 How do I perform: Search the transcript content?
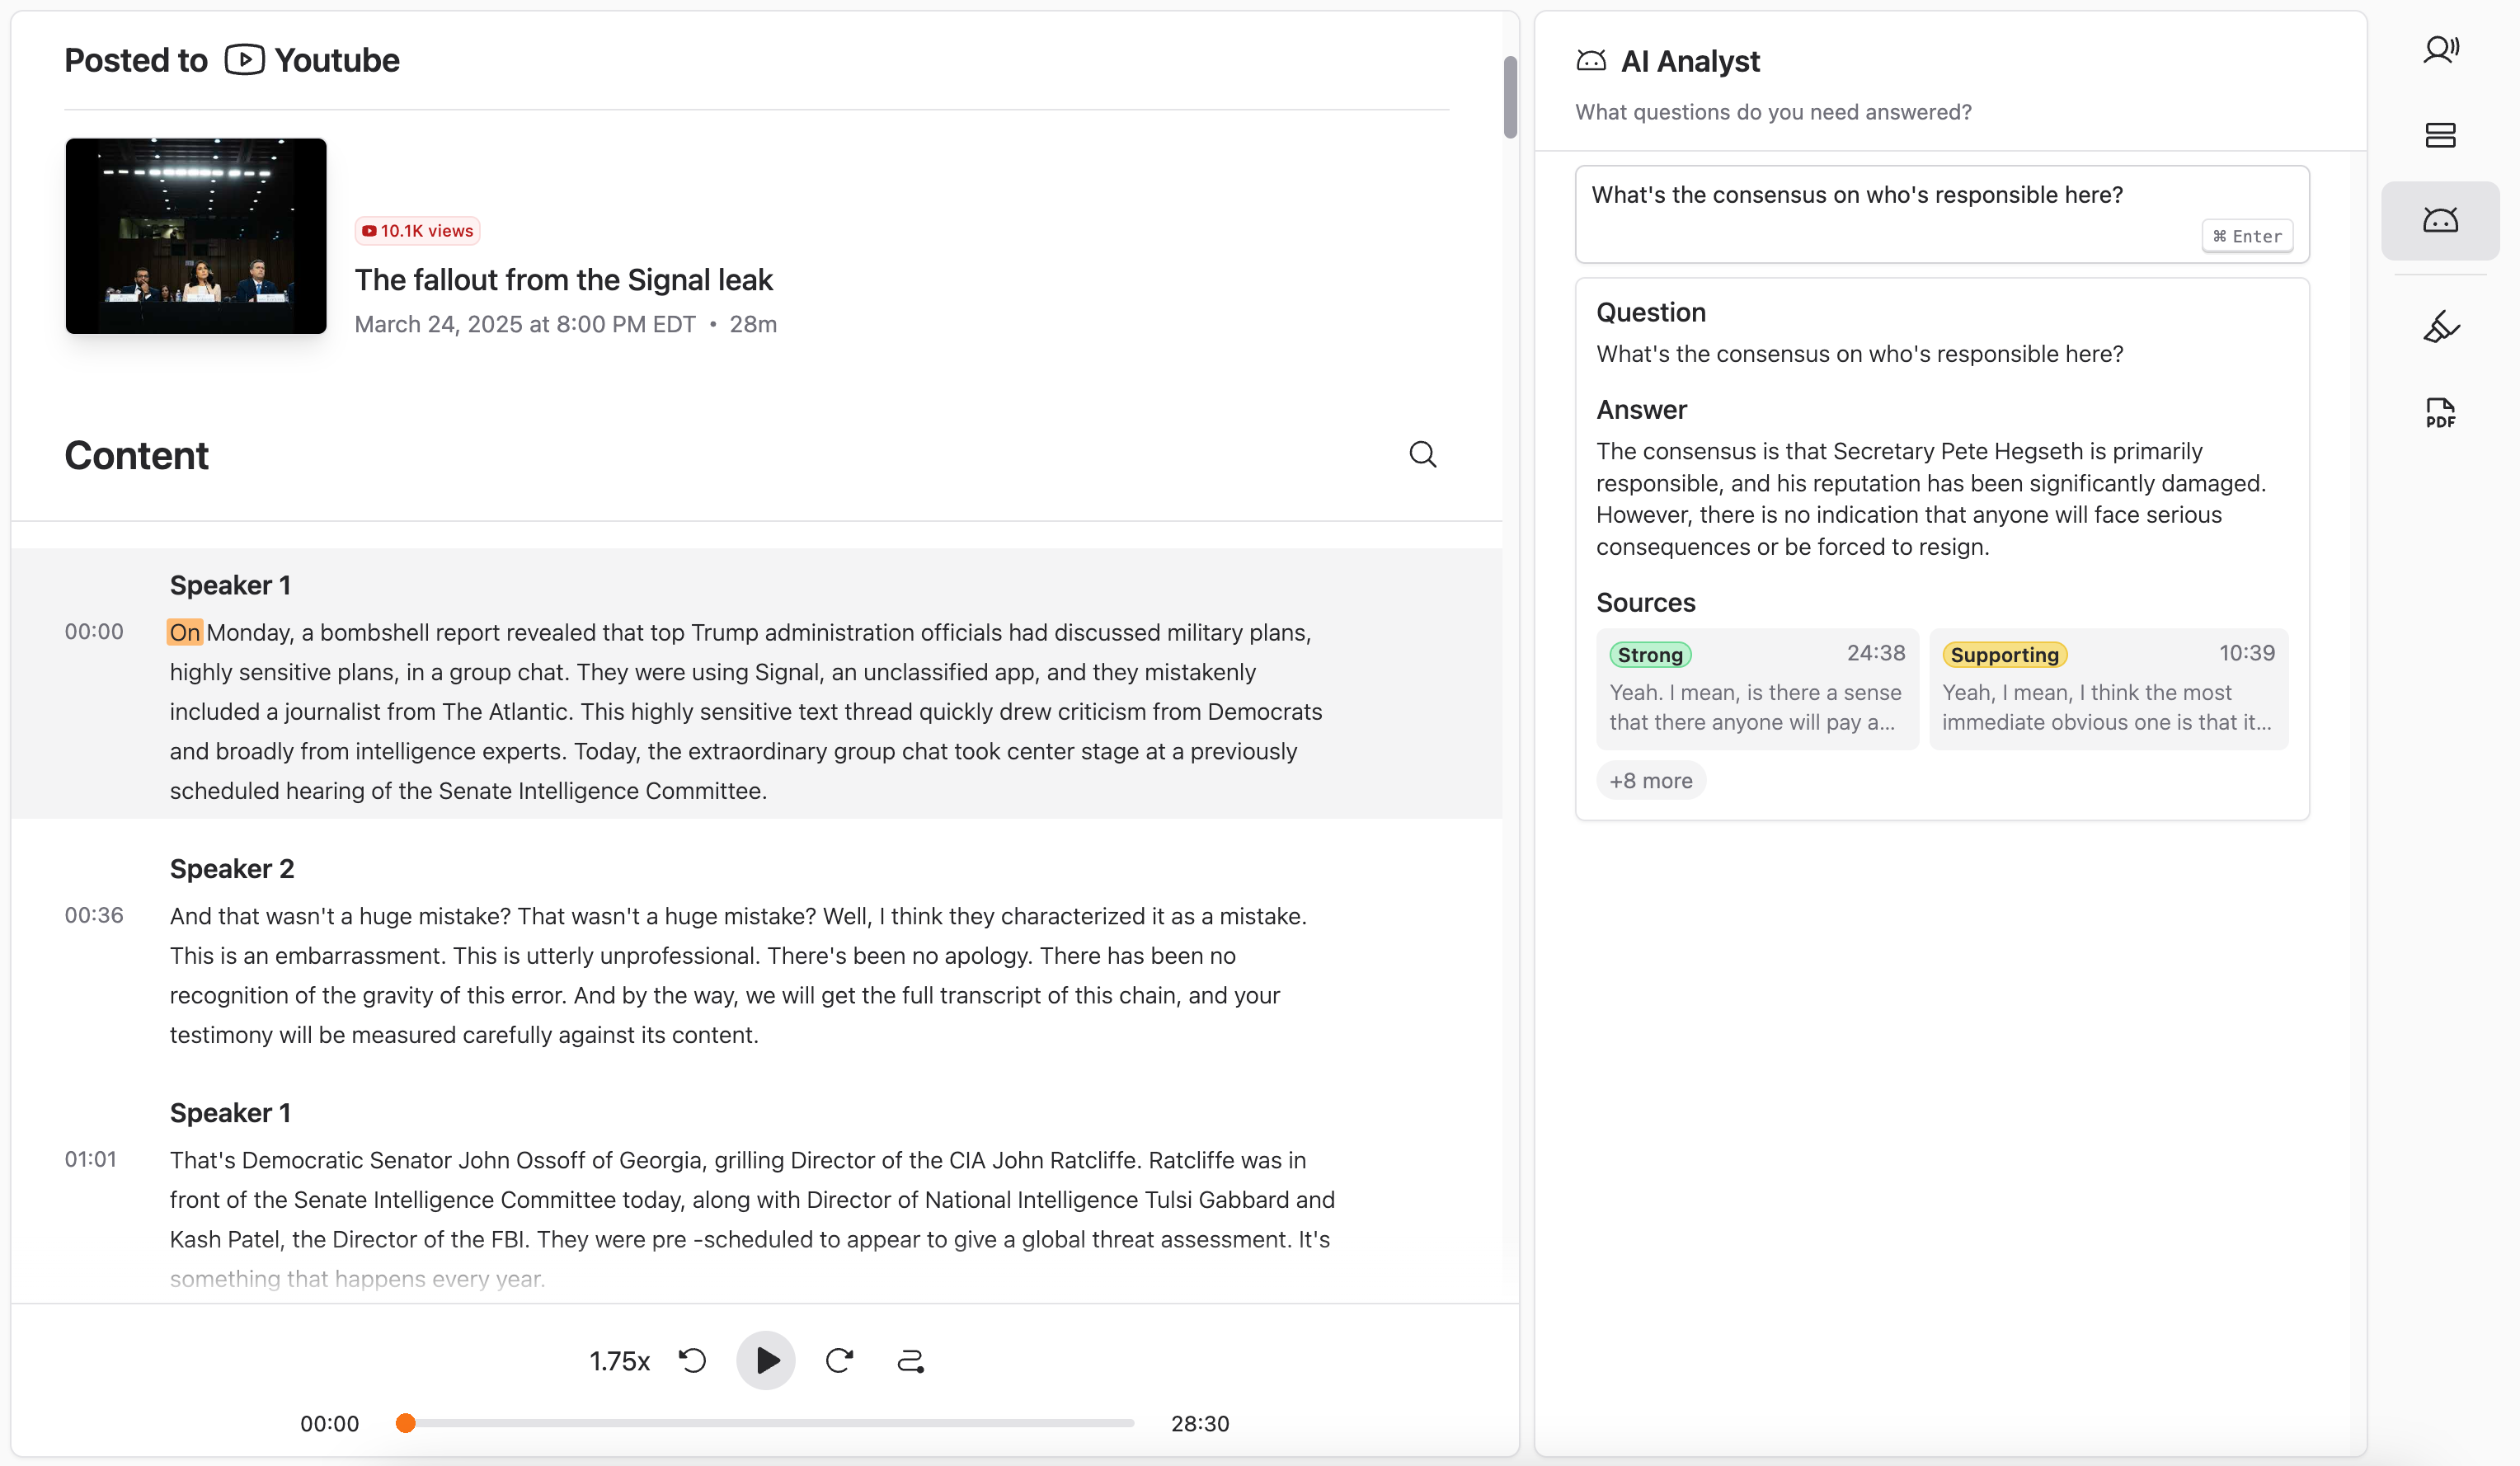pyautogui.click(x=1422, y=455)
